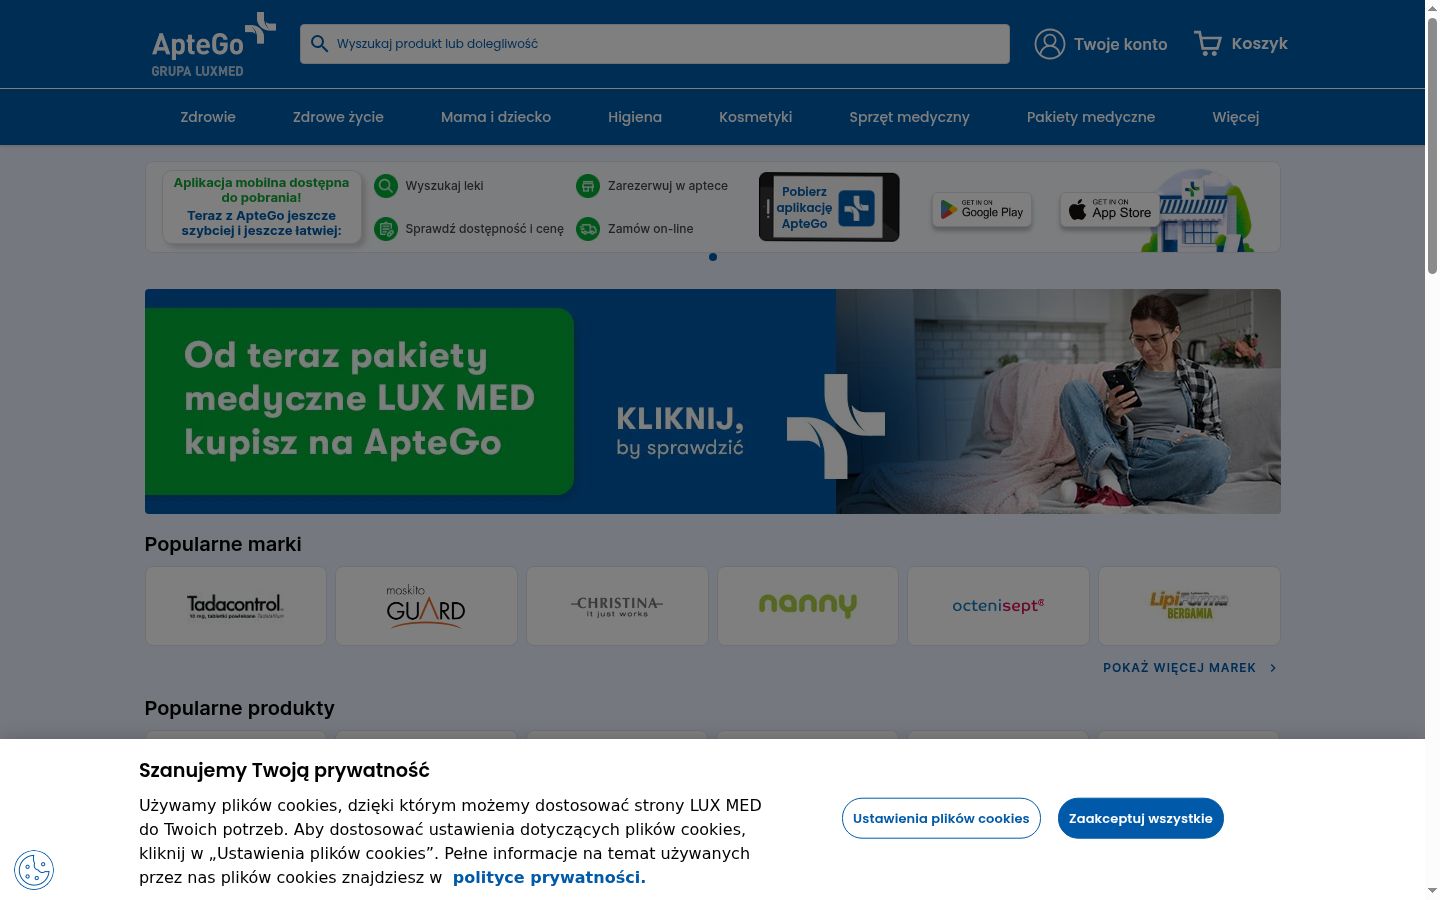Click the 'Popularne produkty' heading

pos(240,708)
